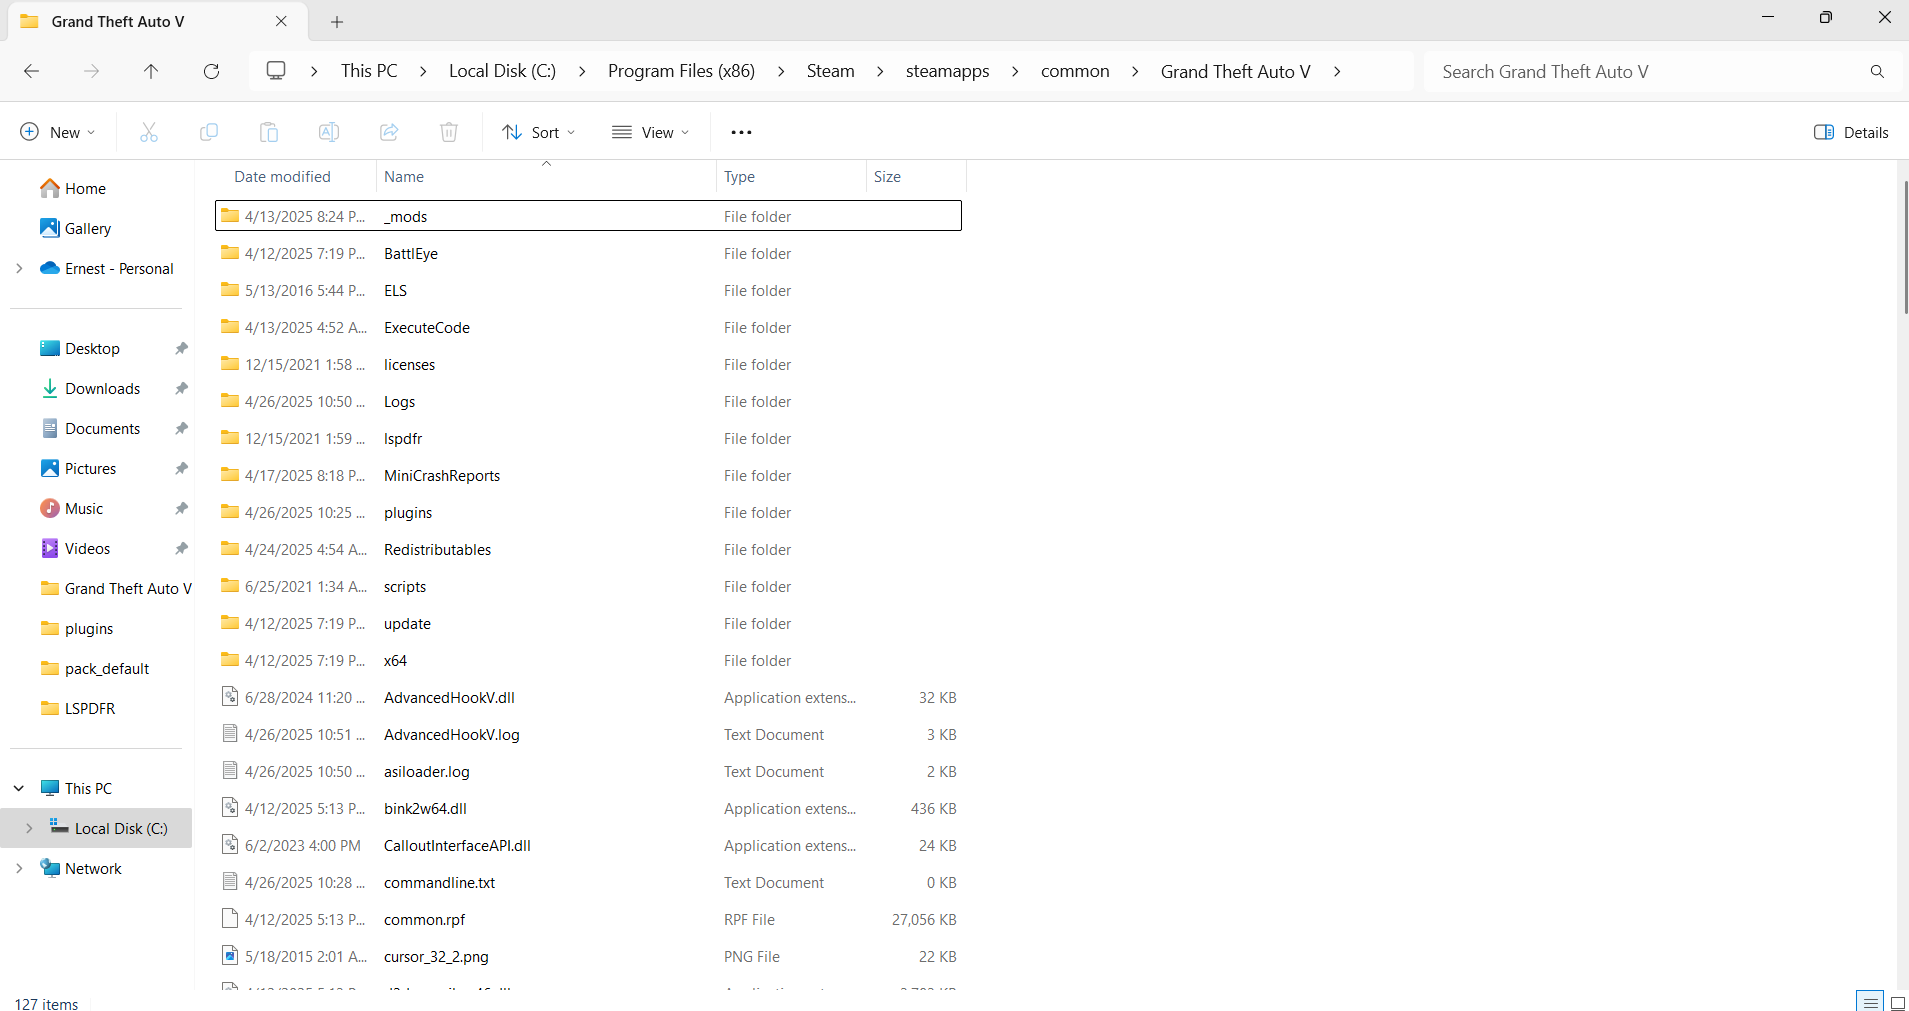Select the common.rpf file icon
The width and height of the screenshot is (1909, 1011).
230,919
